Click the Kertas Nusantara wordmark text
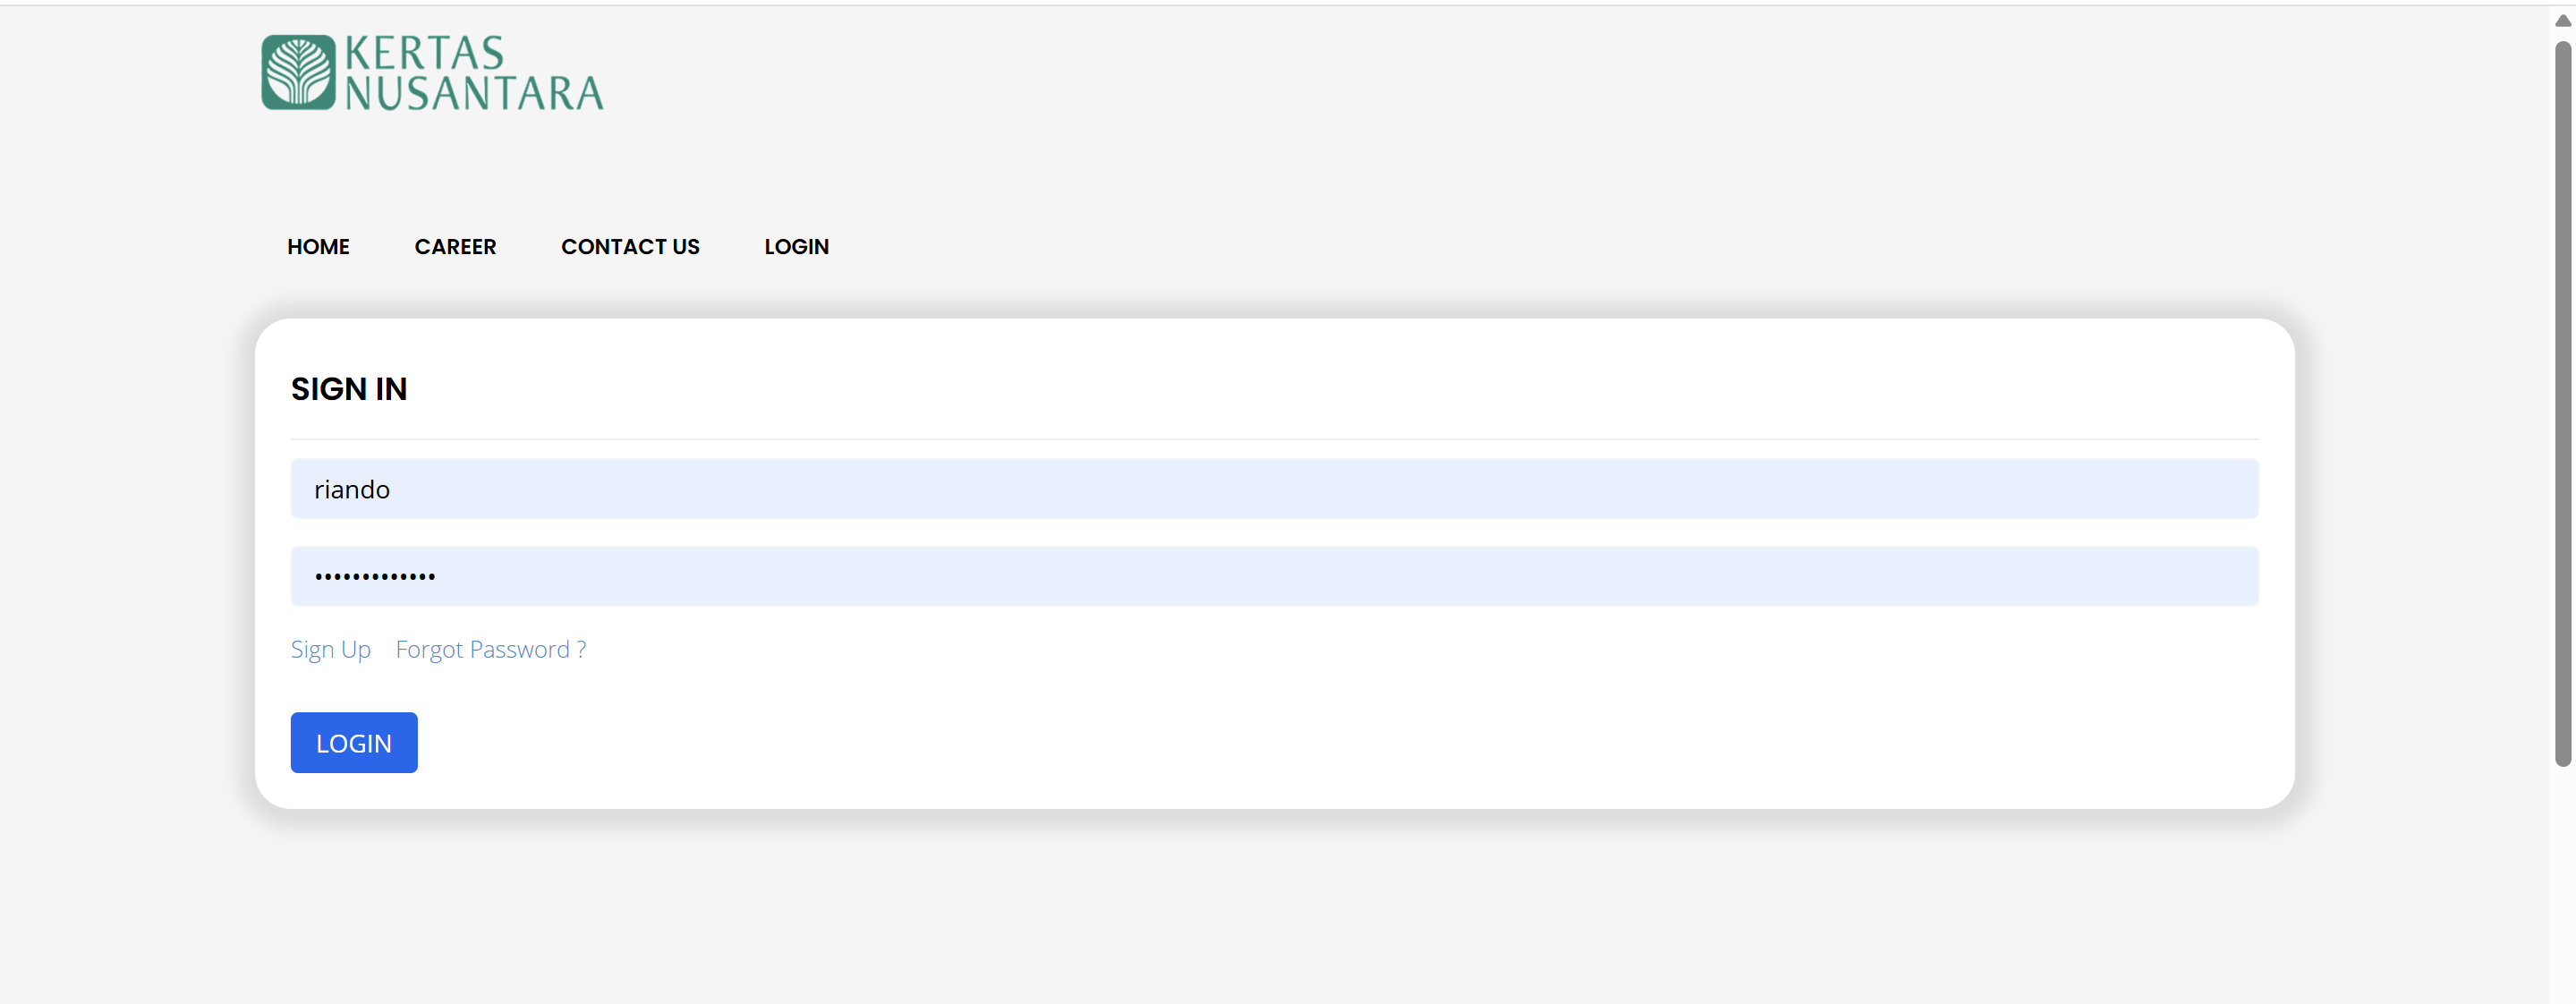2576x1004 pixels. (474, 73)
